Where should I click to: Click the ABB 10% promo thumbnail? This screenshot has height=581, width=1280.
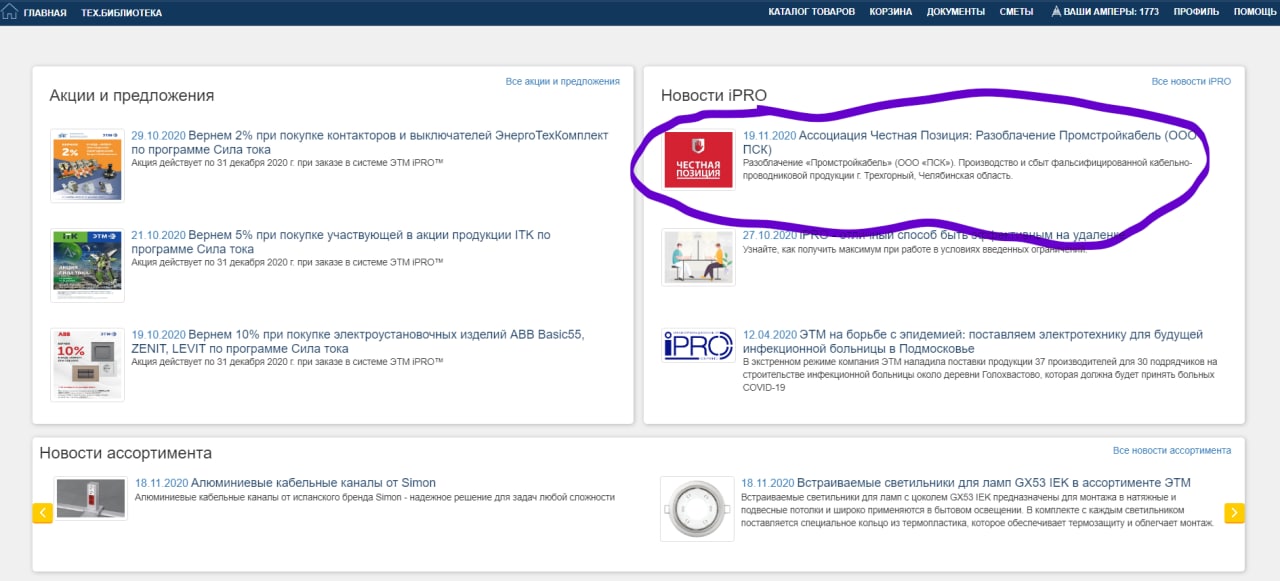click(x=88, y=365)
